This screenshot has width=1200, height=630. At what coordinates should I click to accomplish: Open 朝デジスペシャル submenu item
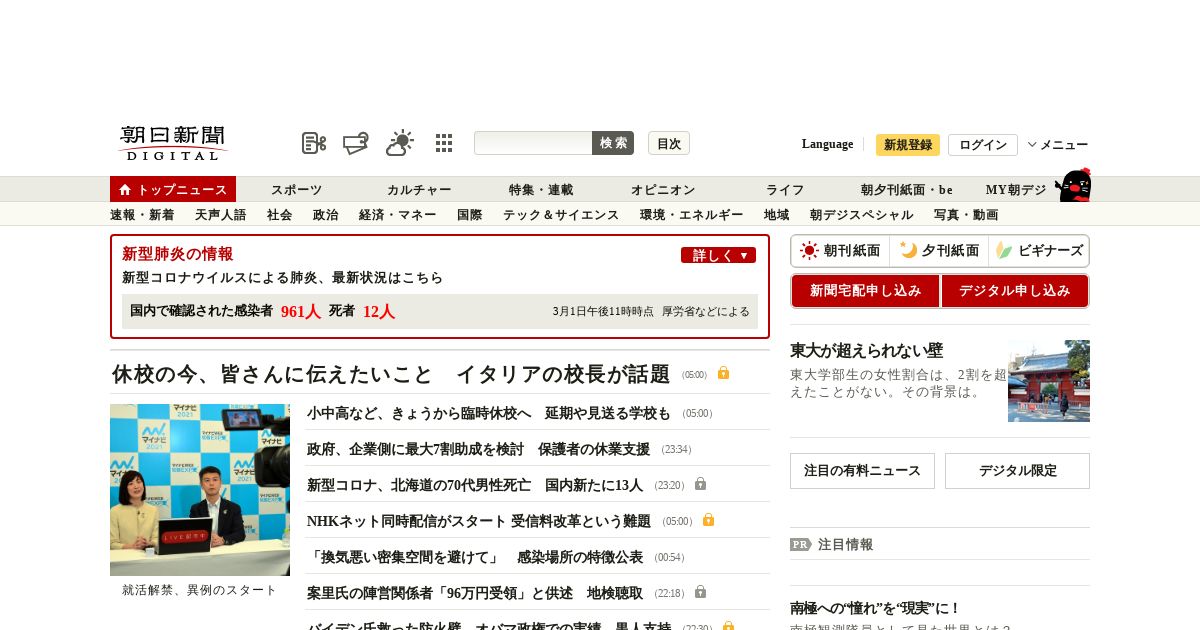click(x=861, y=215)
